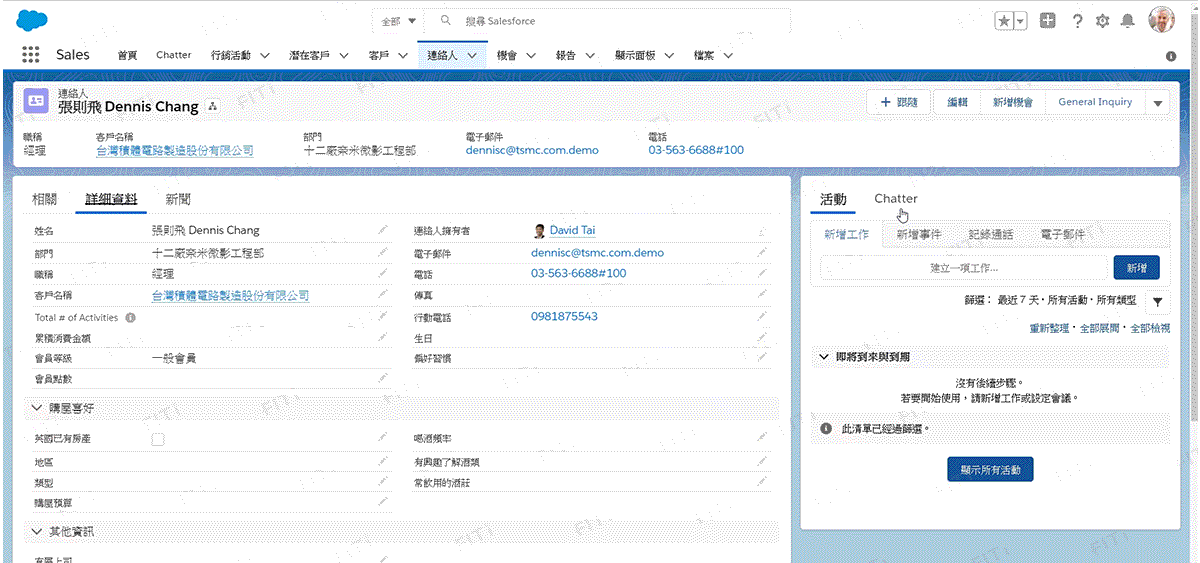Click the edit pencil for 電子郵件 detail field
The image size is (1200, 563).
[x=762, y=253]
